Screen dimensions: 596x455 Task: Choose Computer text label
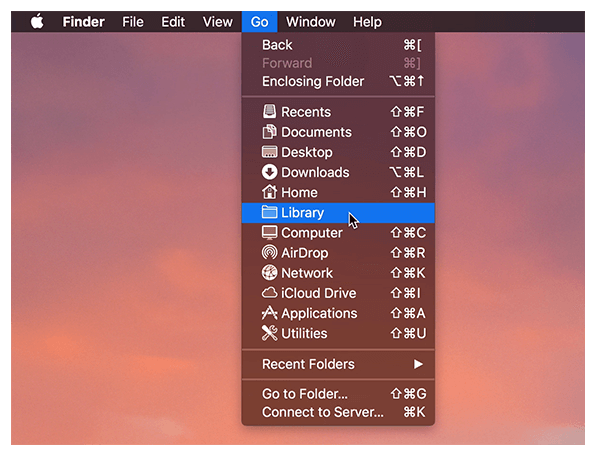coord(312,233)
